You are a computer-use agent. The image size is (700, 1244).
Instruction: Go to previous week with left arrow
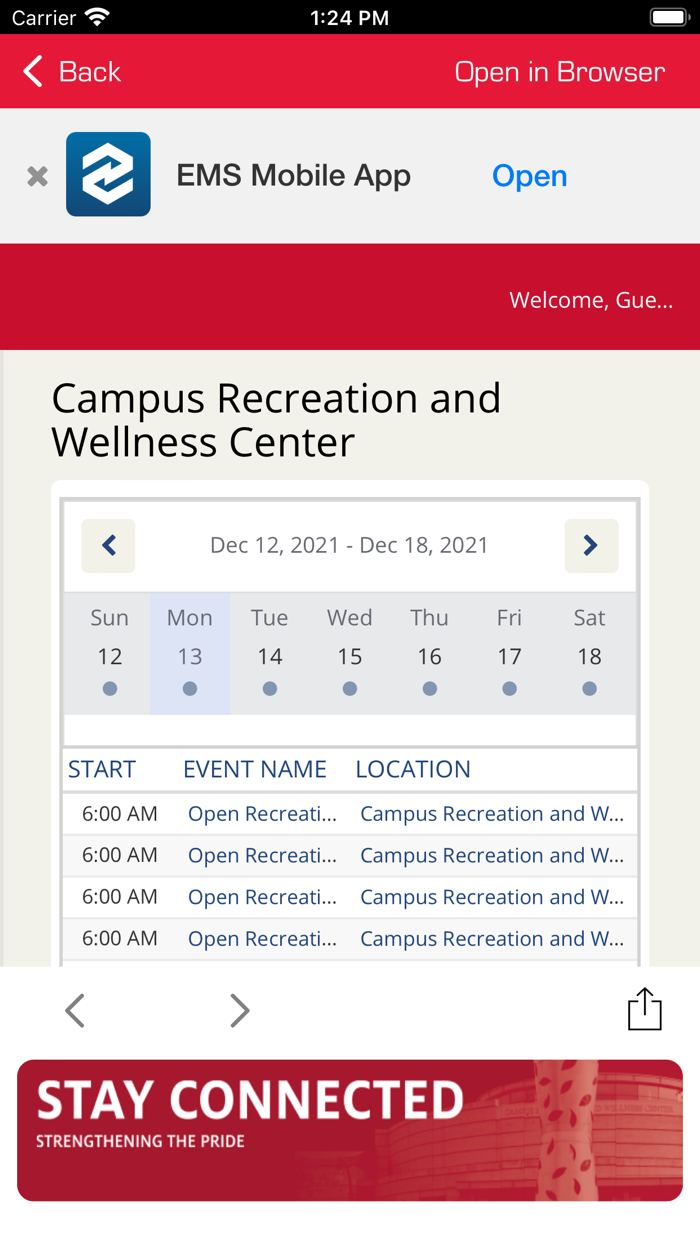tap(108, 546)
